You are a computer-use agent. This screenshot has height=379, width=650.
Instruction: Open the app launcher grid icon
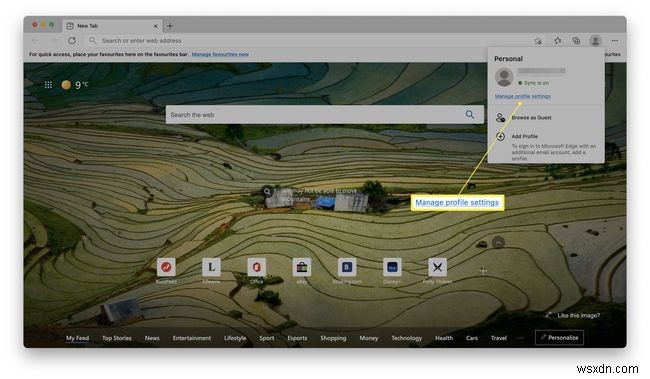coord(48,85)
